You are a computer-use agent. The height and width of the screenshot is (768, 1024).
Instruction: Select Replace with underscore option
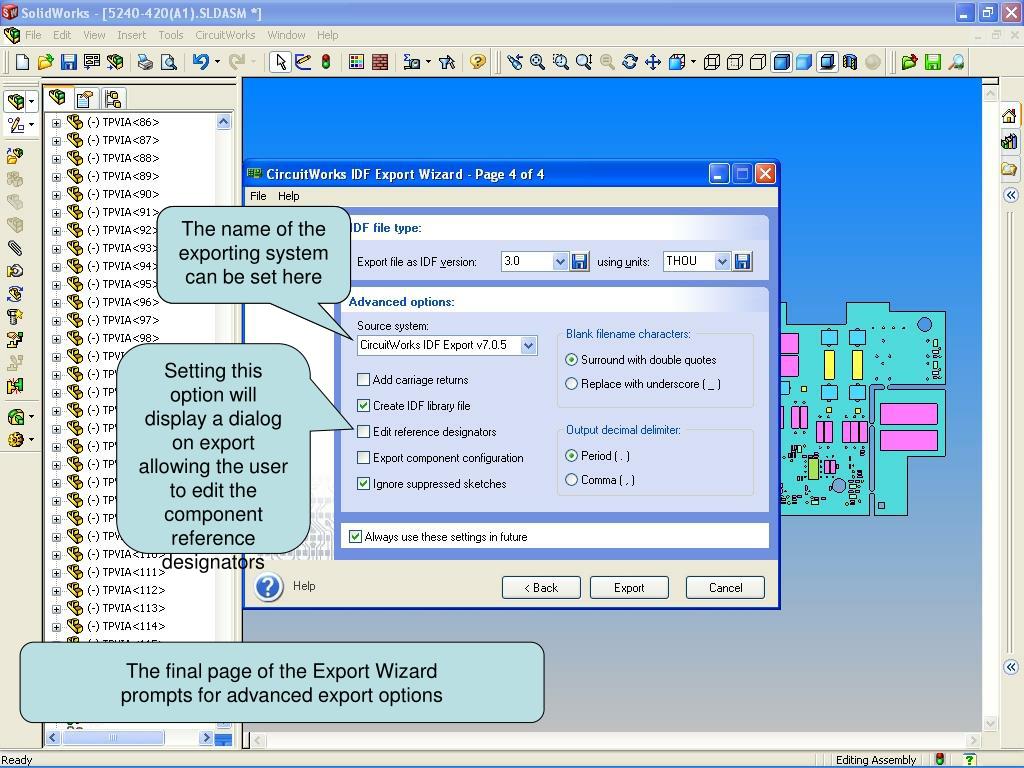[571, 384]
